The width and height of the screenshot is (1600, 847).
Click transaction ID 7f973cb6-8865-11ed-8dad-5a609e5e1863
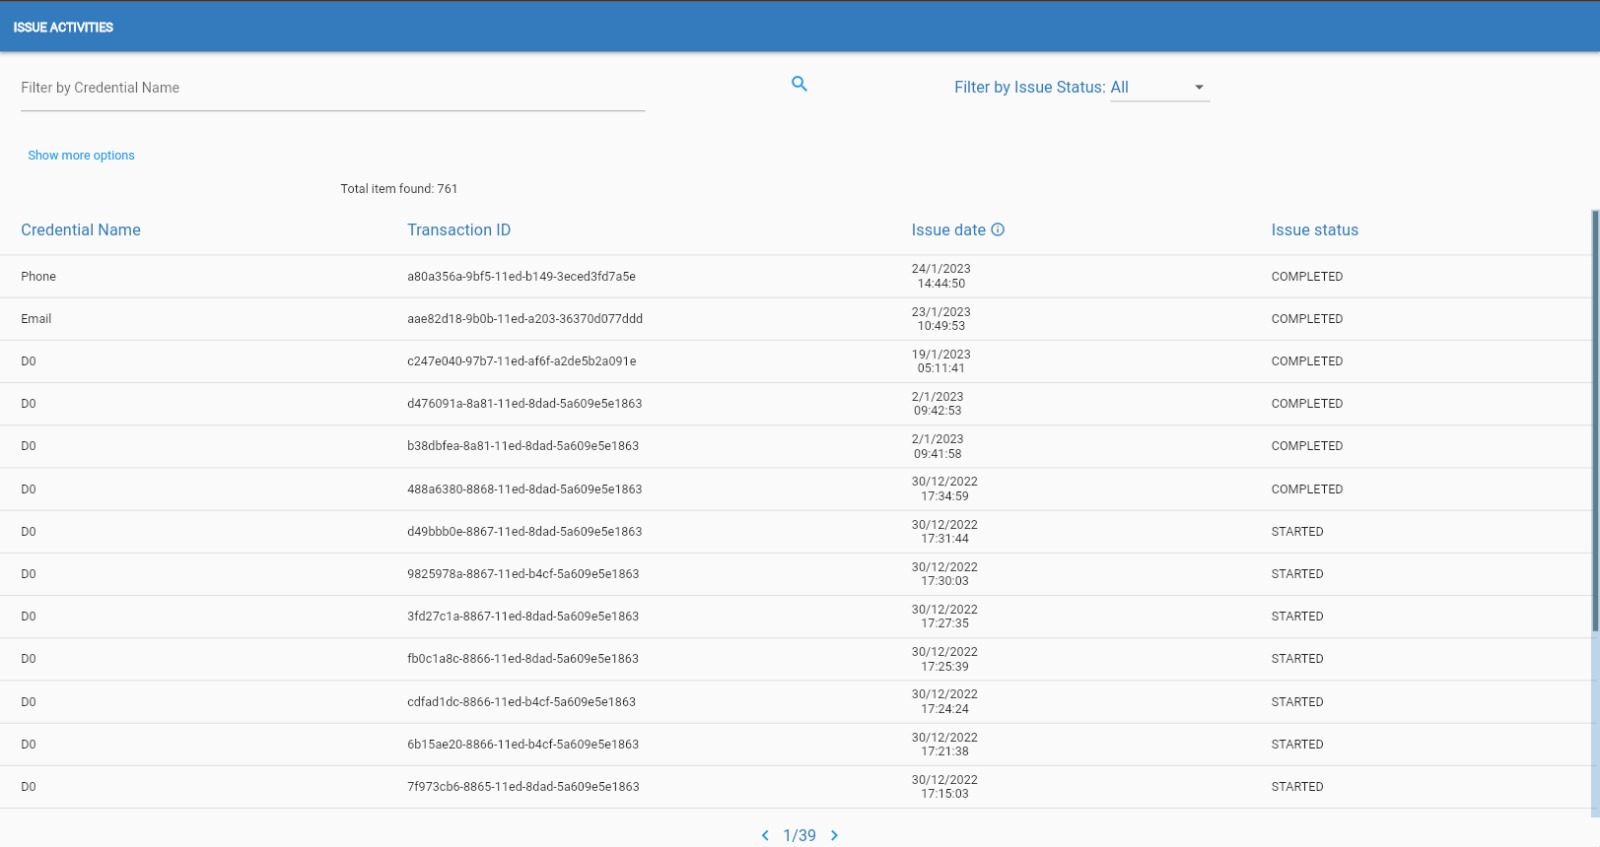pyautogui.click(x=523, y=787)
